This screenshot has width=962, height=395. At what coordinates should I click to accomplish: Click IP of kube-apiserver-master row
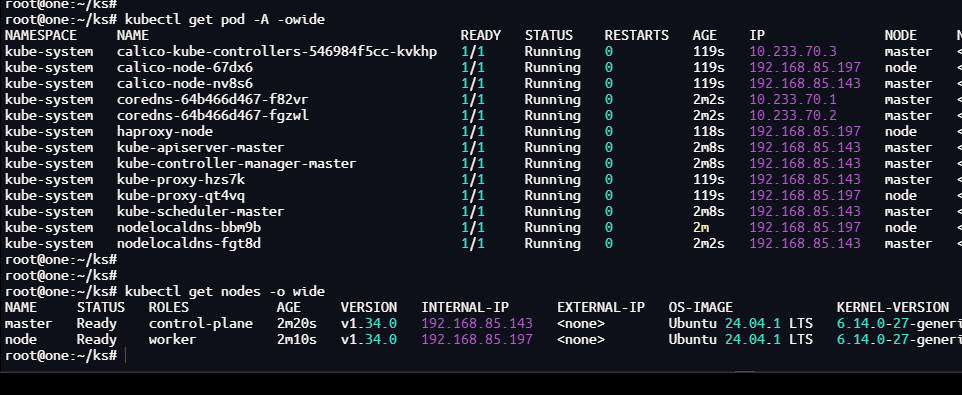point(805,148)
